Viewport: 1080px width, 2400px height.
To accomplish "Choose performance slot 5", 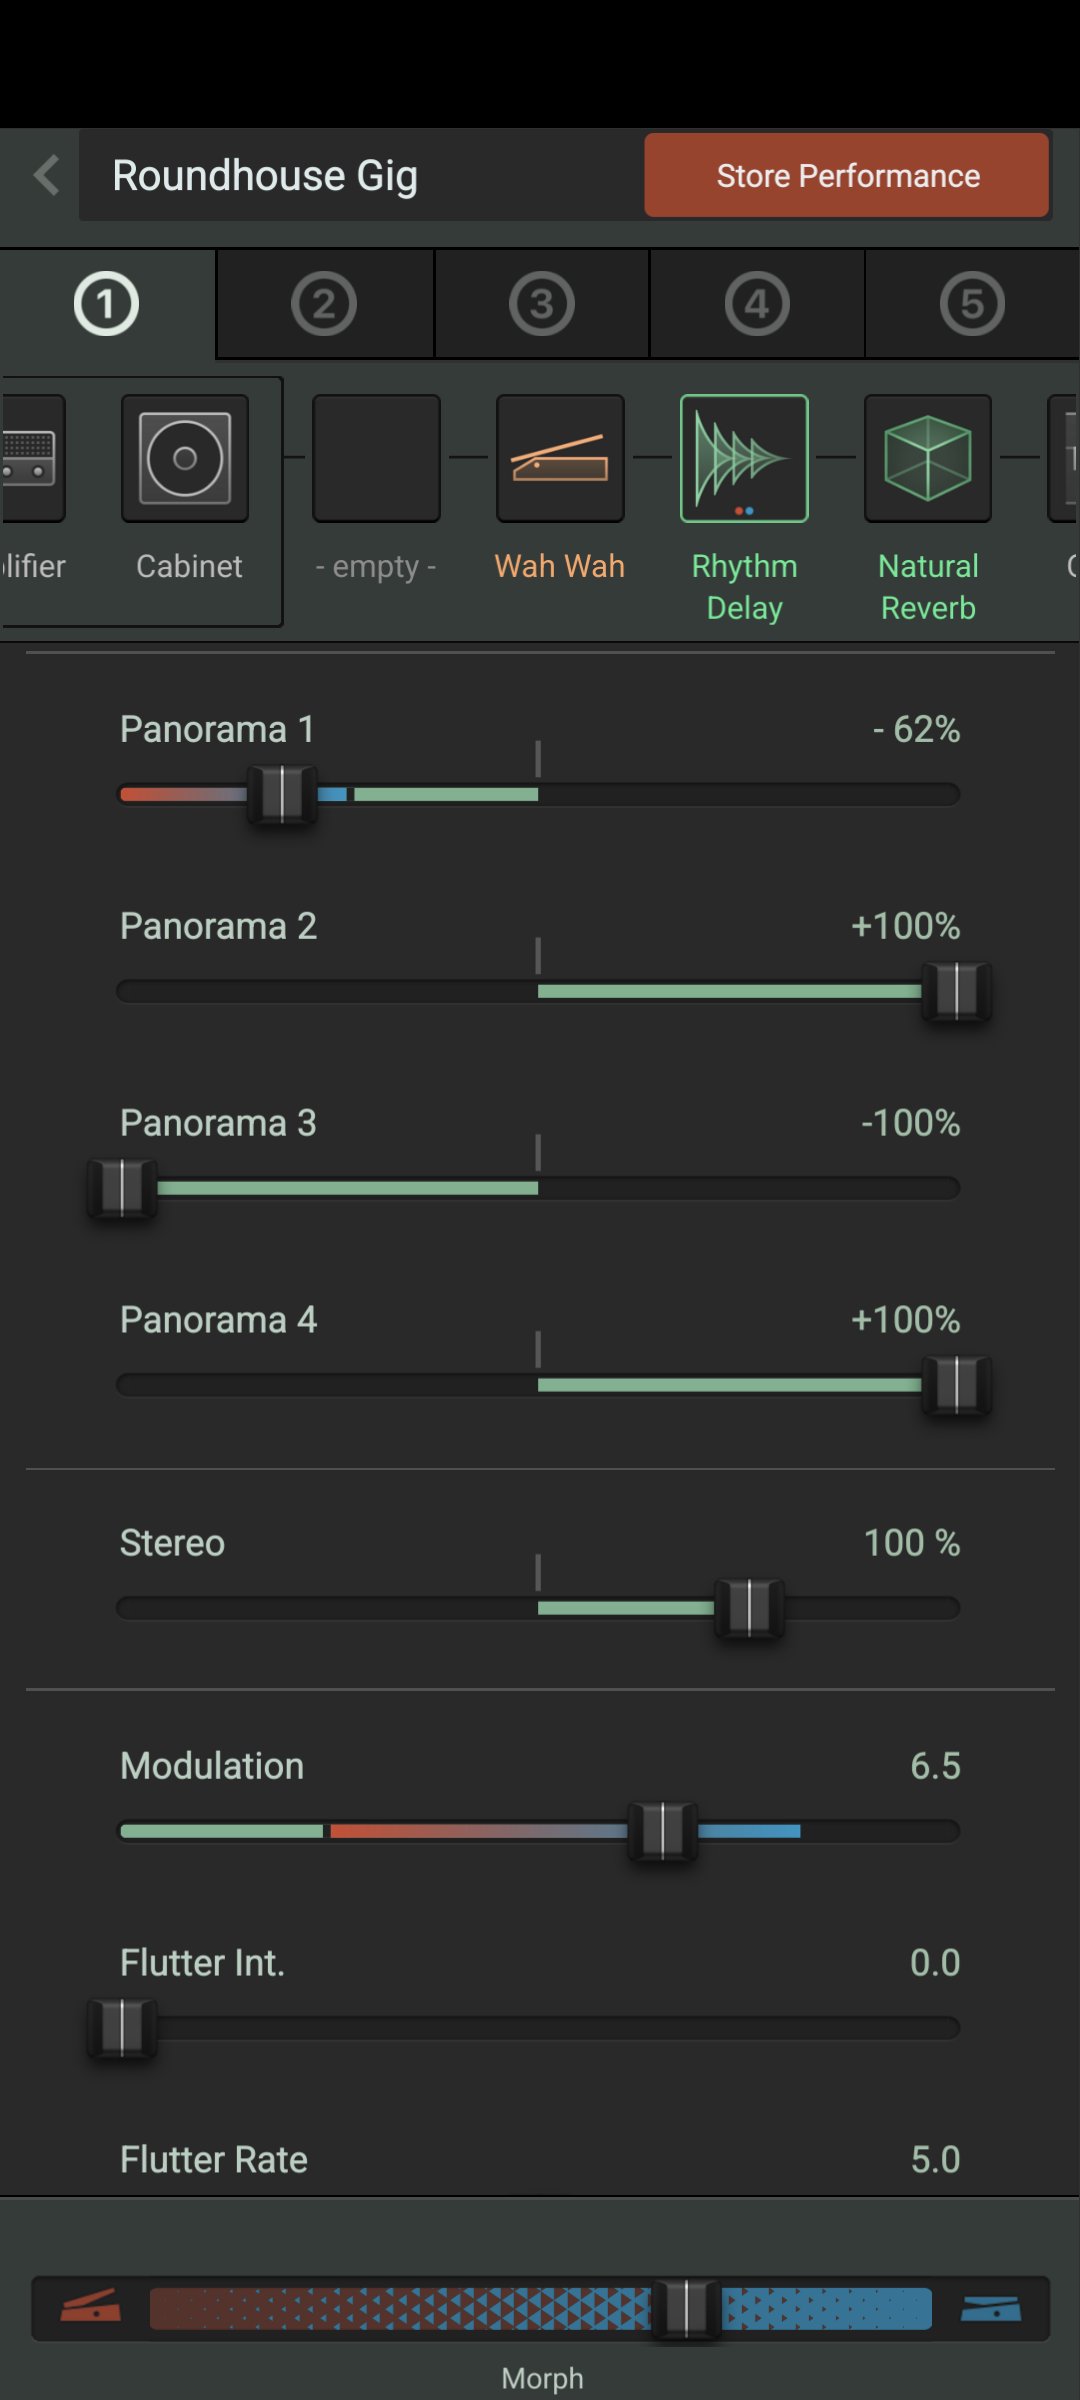I will pyautogui.click(x=972, y=304).
